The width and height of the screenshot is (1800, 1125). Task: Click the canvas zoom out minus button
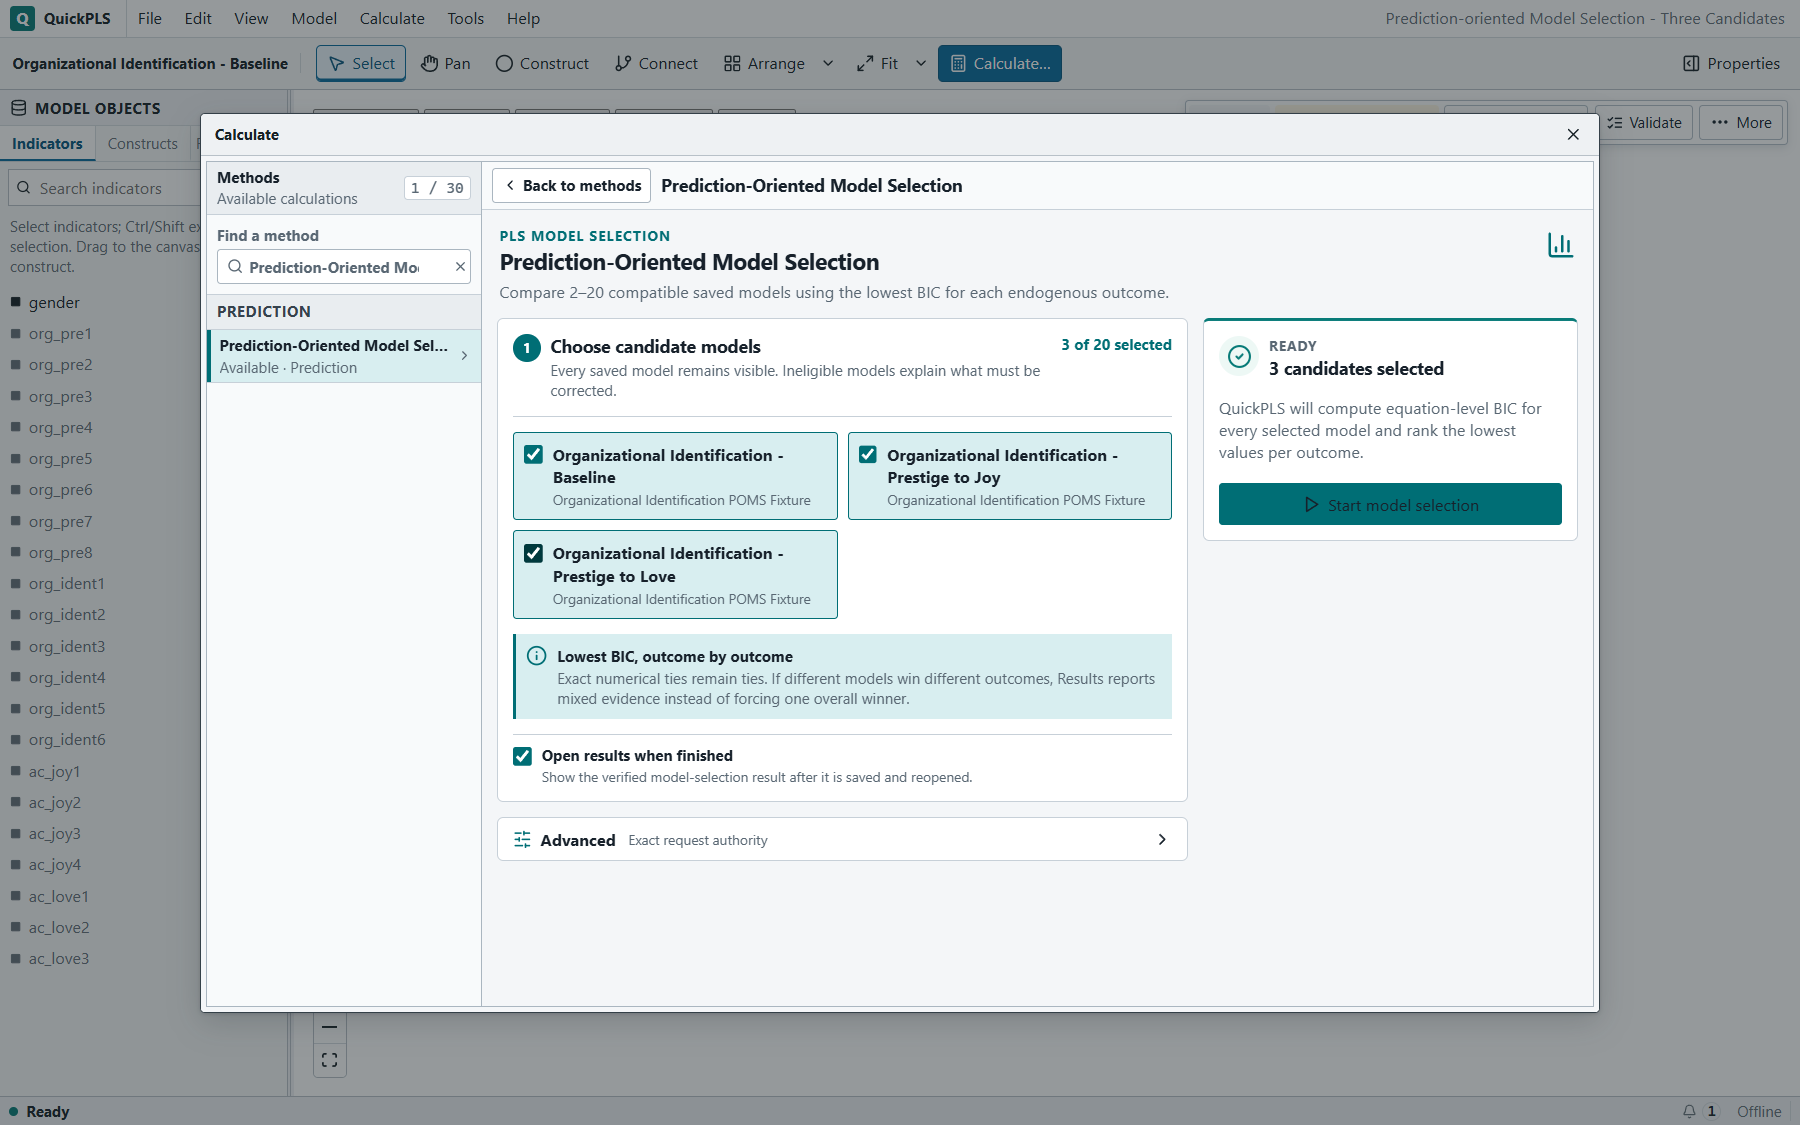pos(330,1027)
